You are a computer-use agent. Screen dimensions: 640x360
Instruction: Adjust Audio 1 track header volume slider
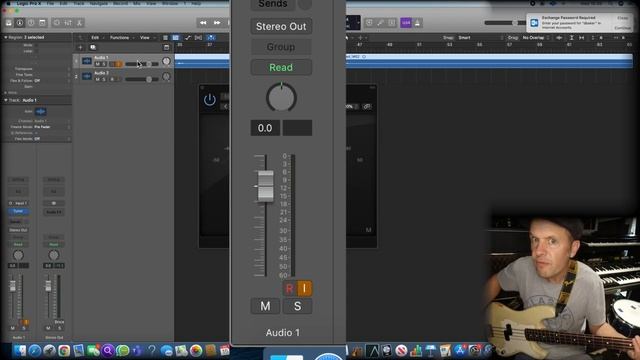142,64
